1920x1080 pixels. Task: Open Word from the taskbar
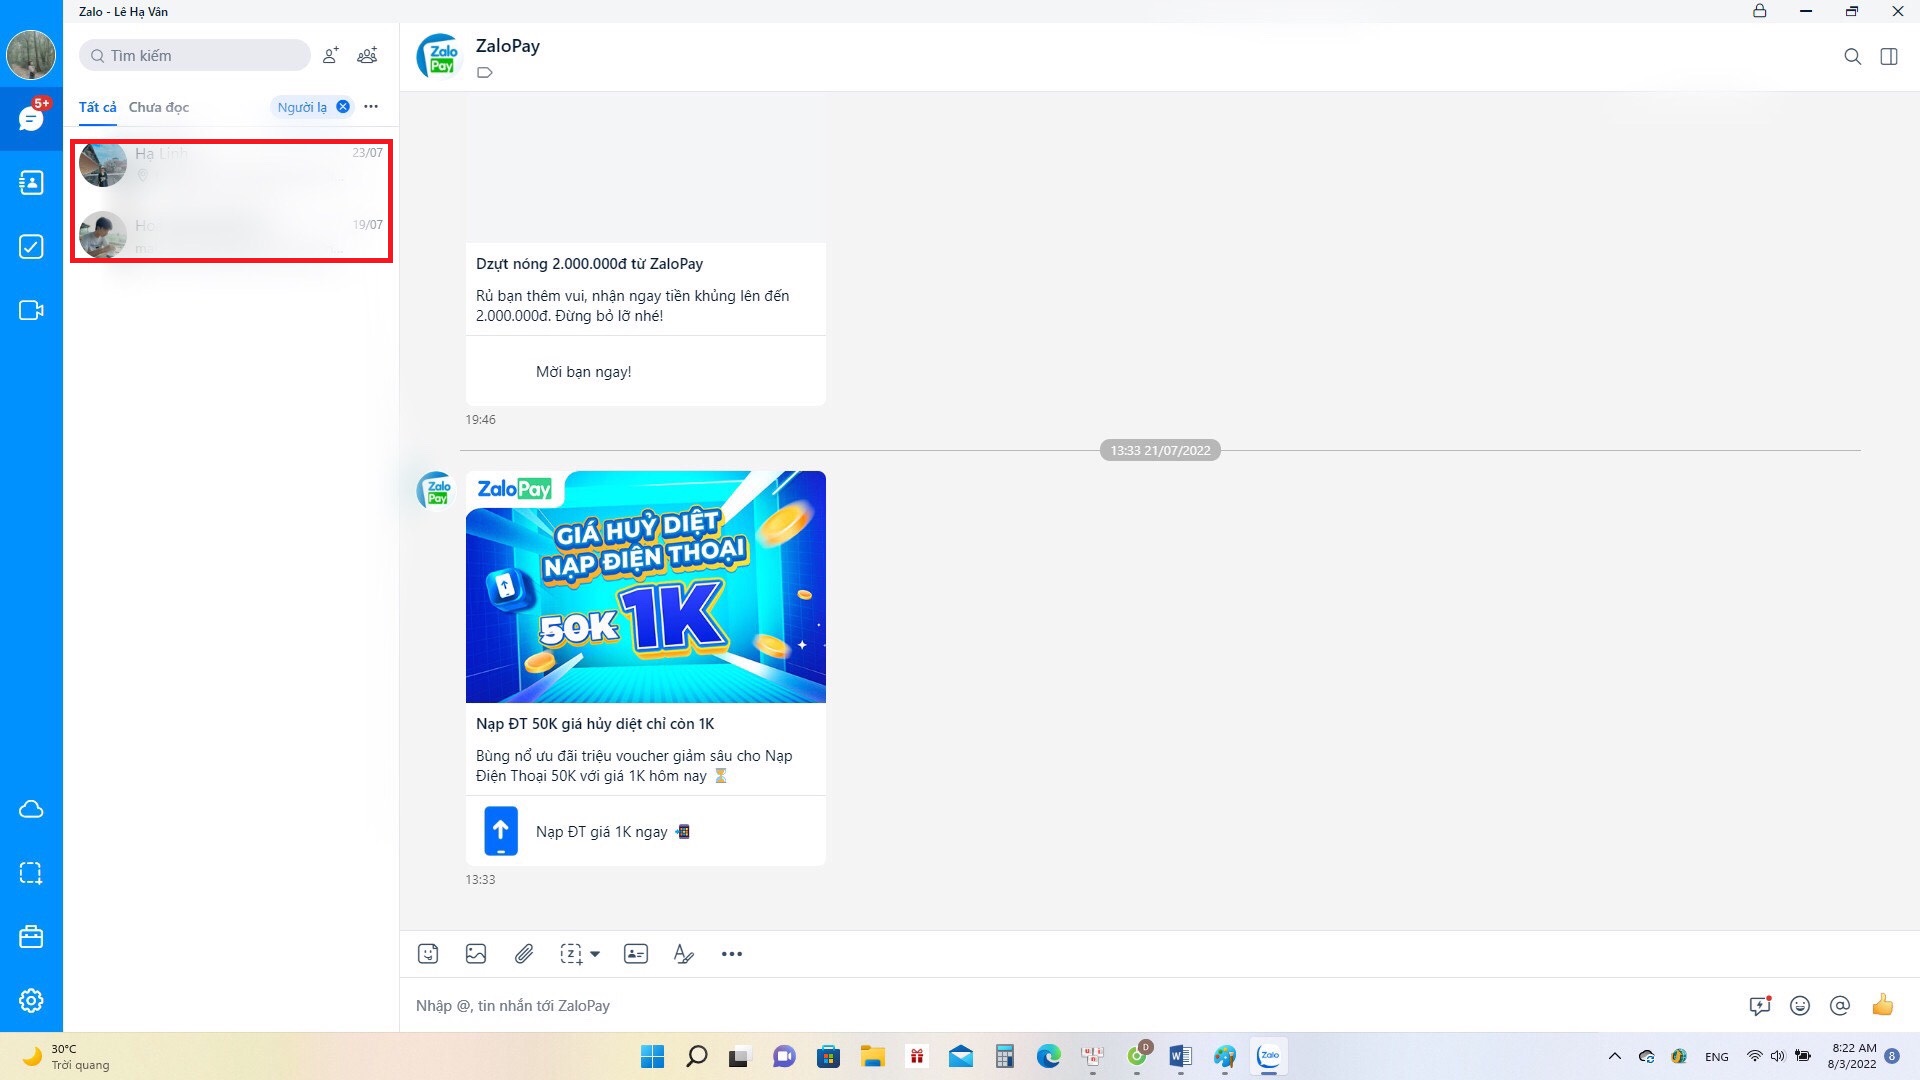point(1180,1056)
